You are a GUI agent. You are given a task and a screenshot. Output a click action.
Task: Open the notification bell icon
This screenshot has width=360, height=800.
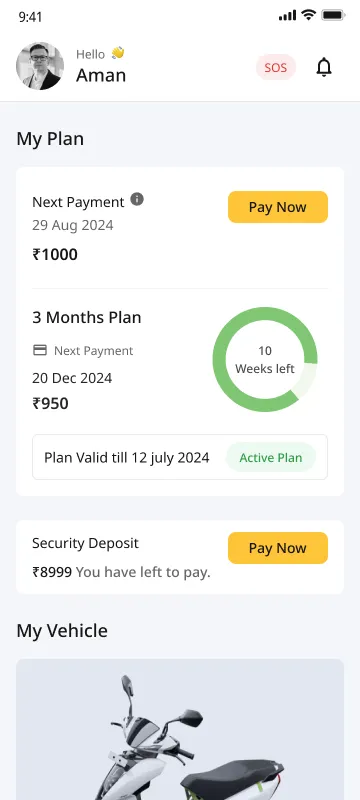(x=324, y=67)
